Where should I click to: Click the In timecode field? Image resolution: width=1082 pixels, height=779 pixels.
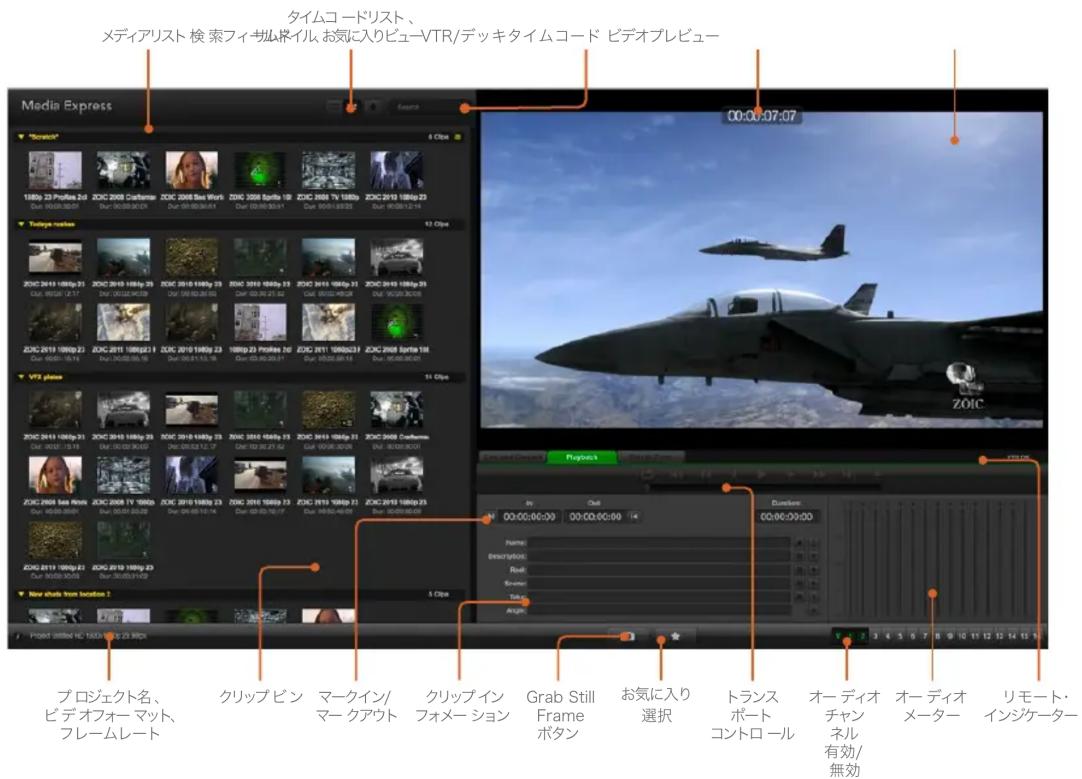530,516
